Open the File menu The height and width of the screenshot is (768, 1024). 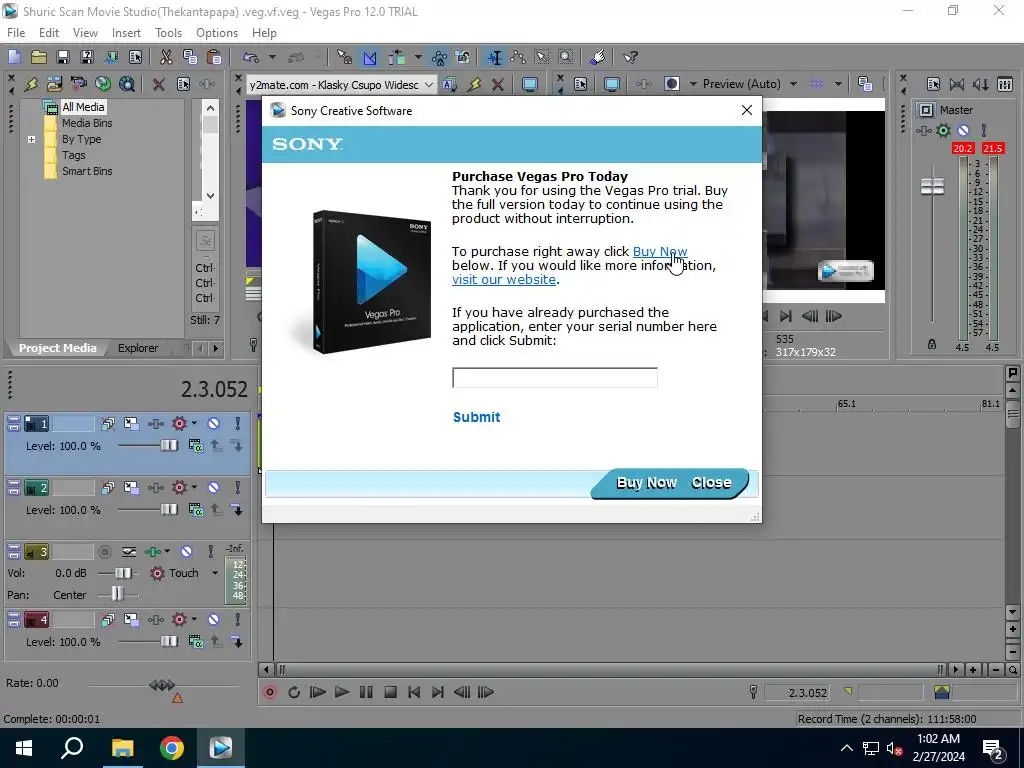(x=16, y=33)
